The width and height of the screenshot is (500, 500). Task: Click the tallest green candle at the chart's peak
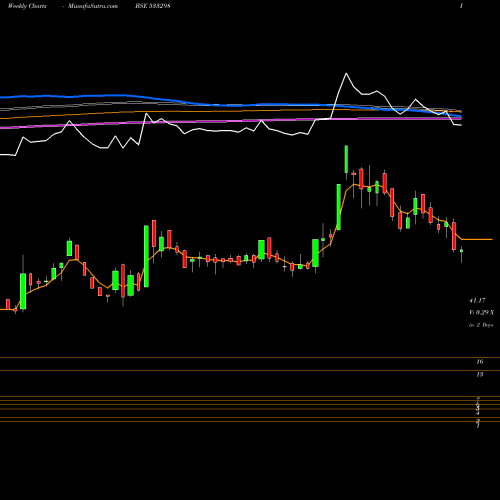tap(346, 159)
